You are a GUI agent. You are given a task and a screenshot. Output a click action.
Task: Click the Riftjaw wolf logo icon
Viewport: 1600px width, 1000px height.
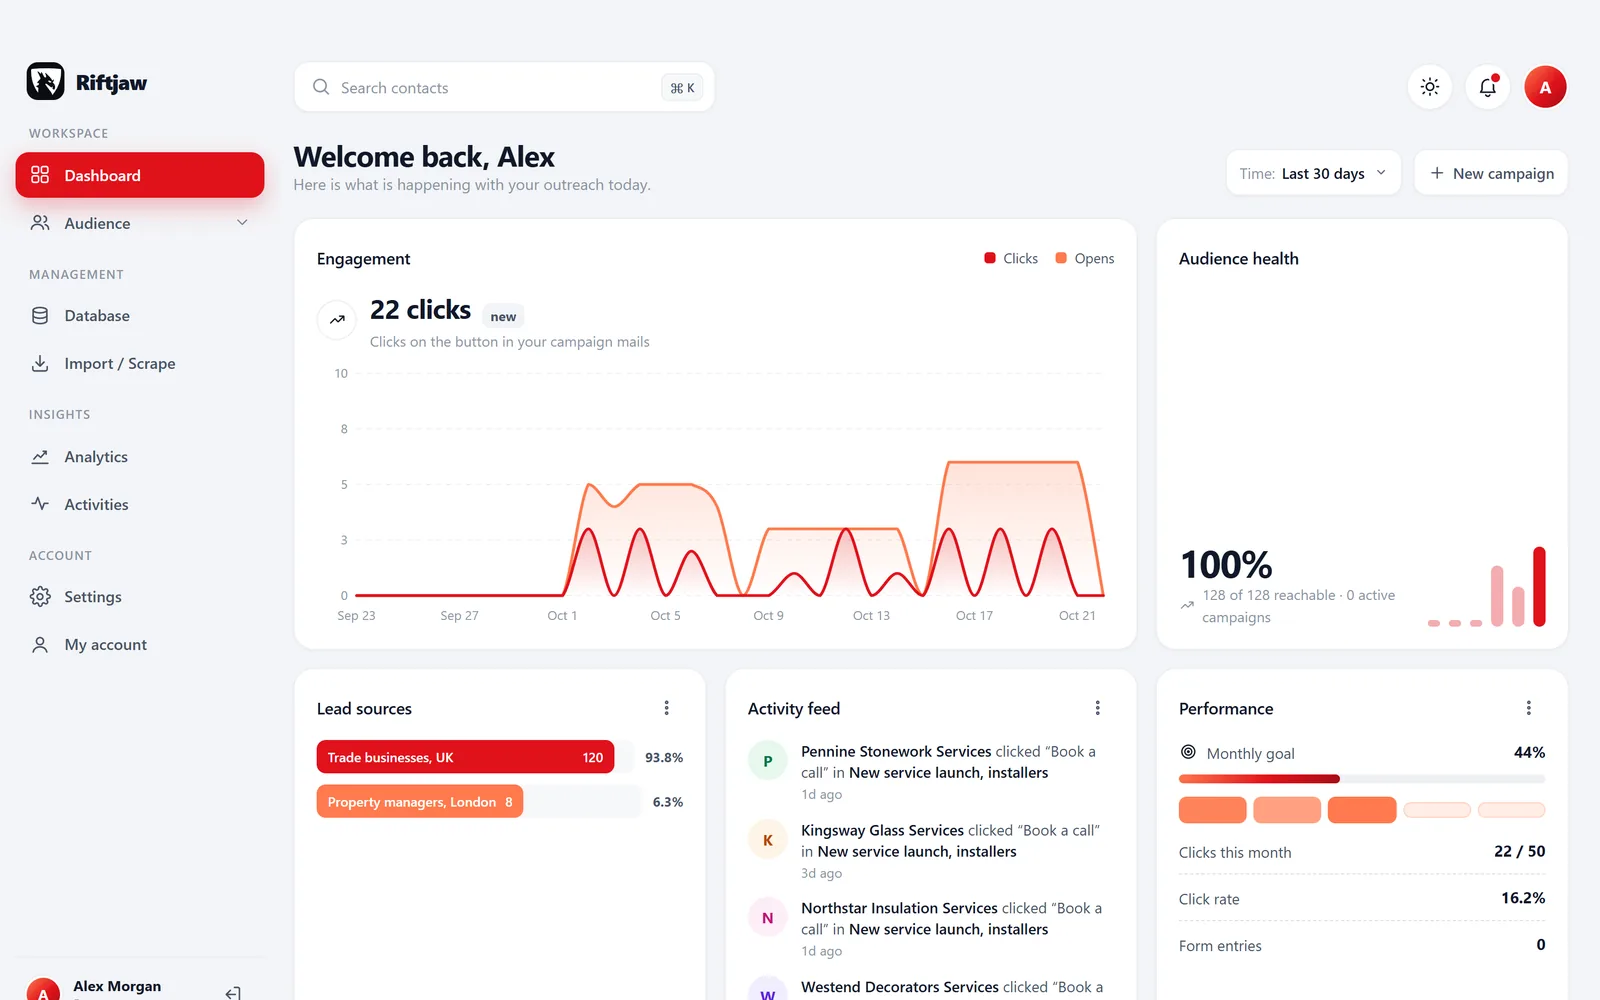(x=45, y=82)
